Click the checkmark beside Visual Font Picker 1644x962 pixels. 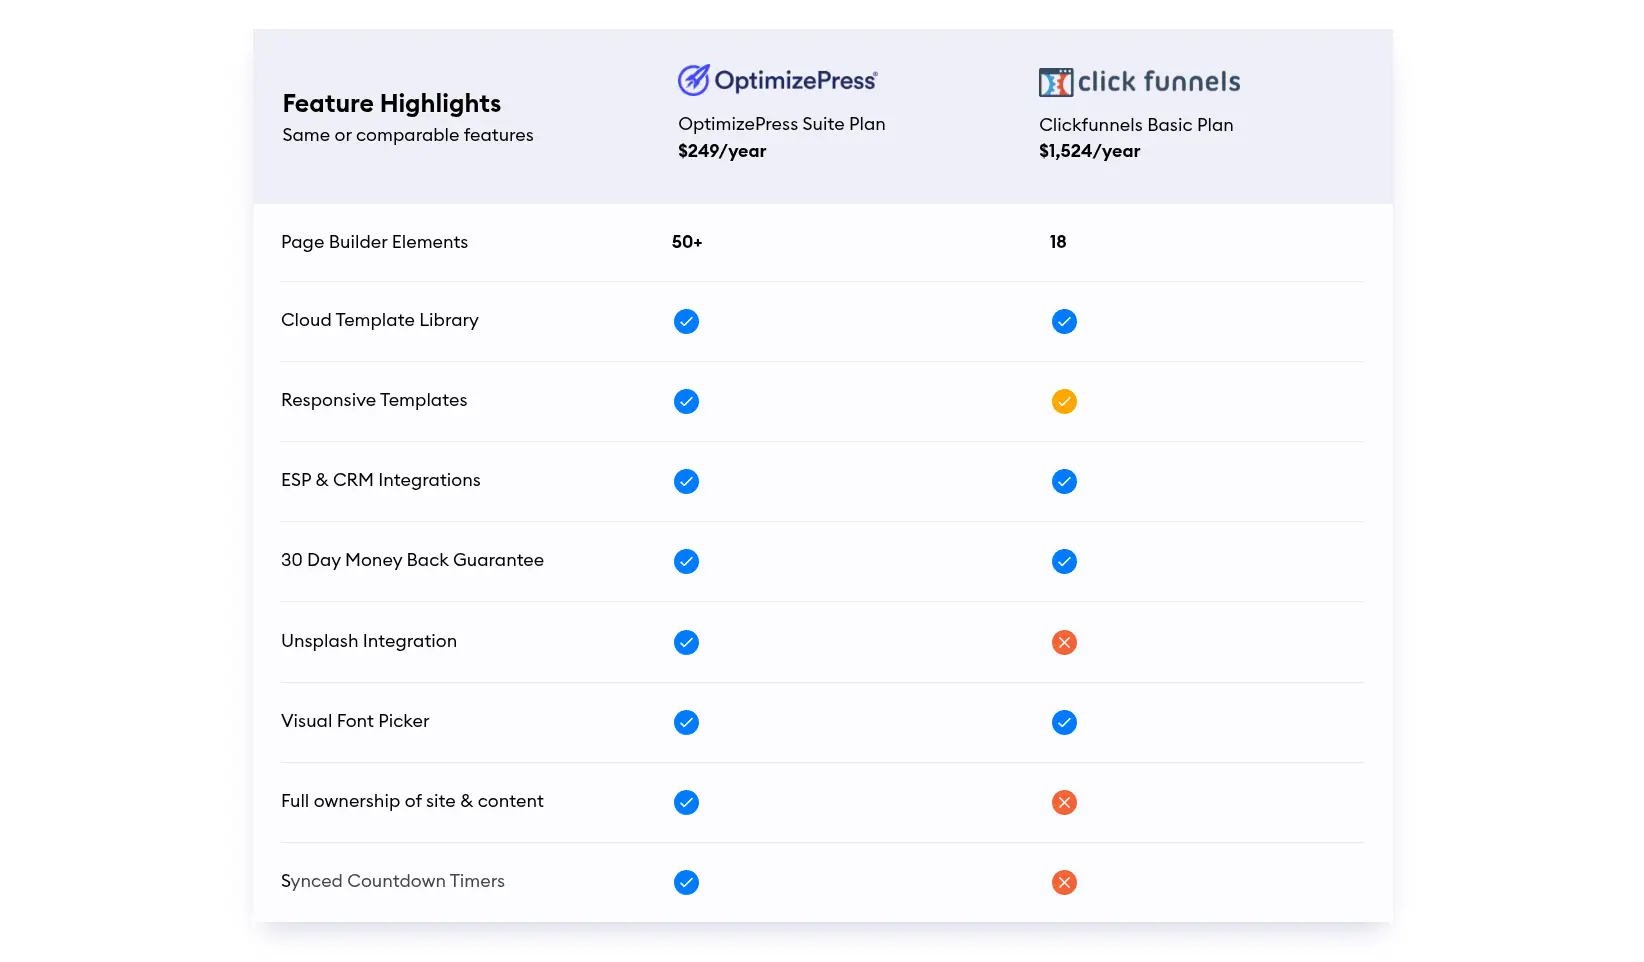tap(686, 722)
